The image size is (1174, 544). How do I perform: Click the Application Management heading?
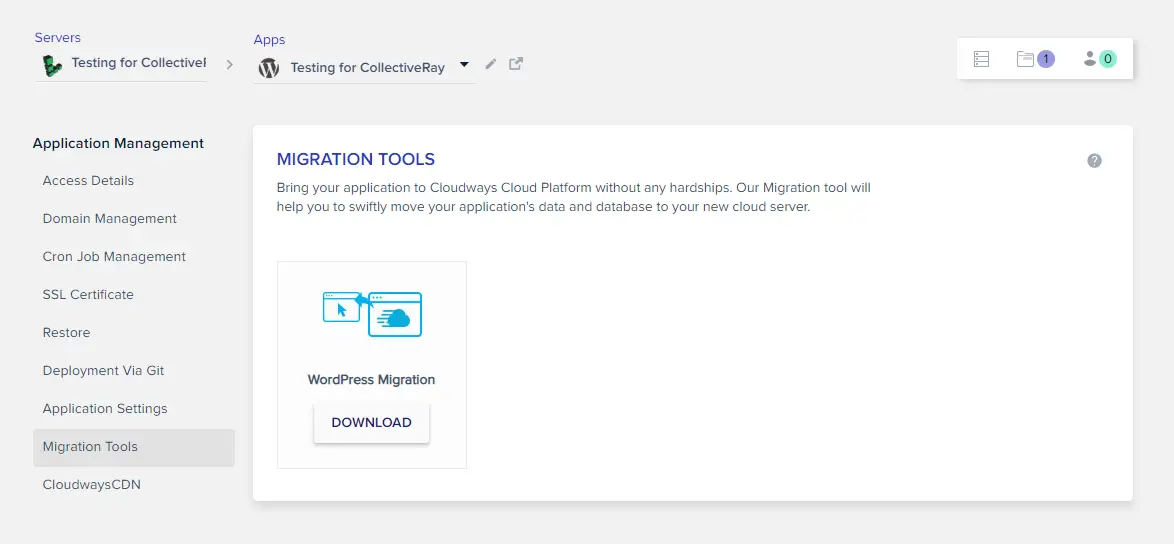[x=118, y=143]
